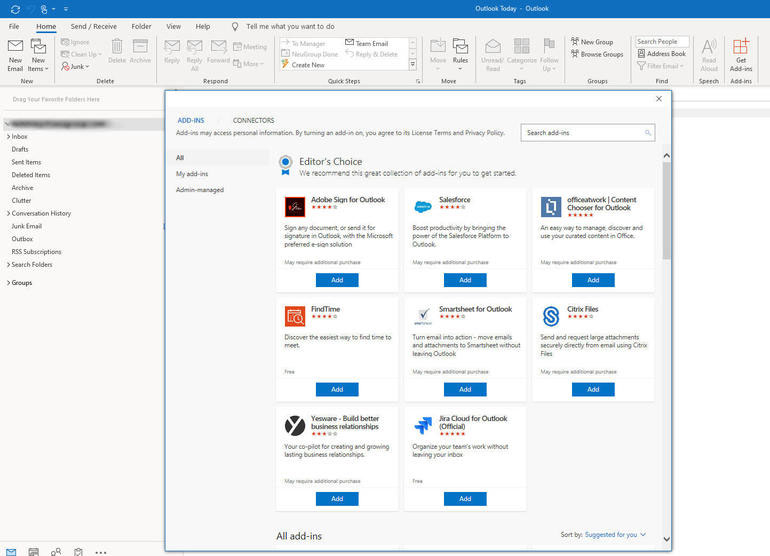770x556 pixels.
Task: Click the officeatwork Content Chooser icon
Action: coord(551,207)
